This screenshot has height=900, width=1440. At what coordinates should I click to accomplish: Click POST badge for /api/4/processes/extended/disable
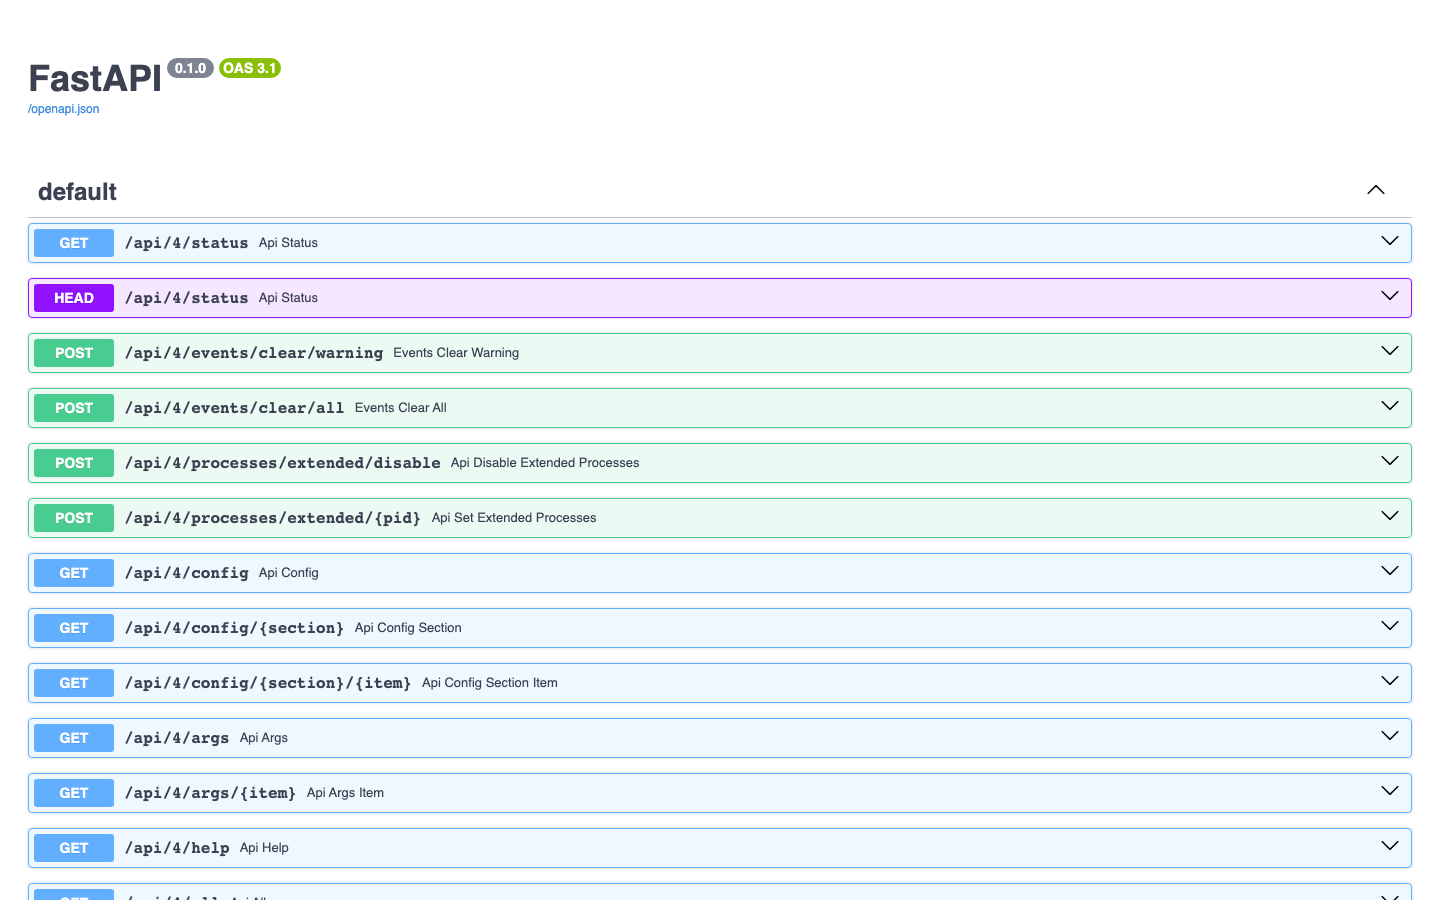pos(74,463)
